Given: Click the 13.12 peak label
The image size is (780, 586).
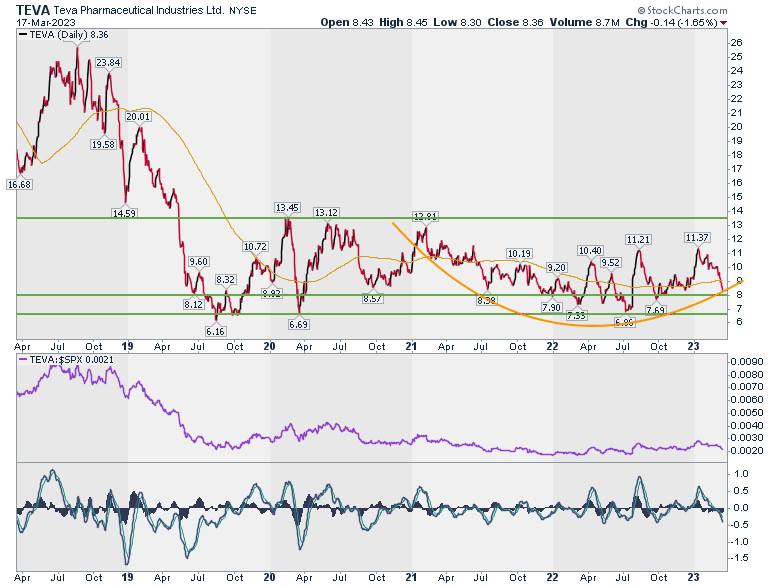Looking at the screenshot, I should tap(326, 212).
